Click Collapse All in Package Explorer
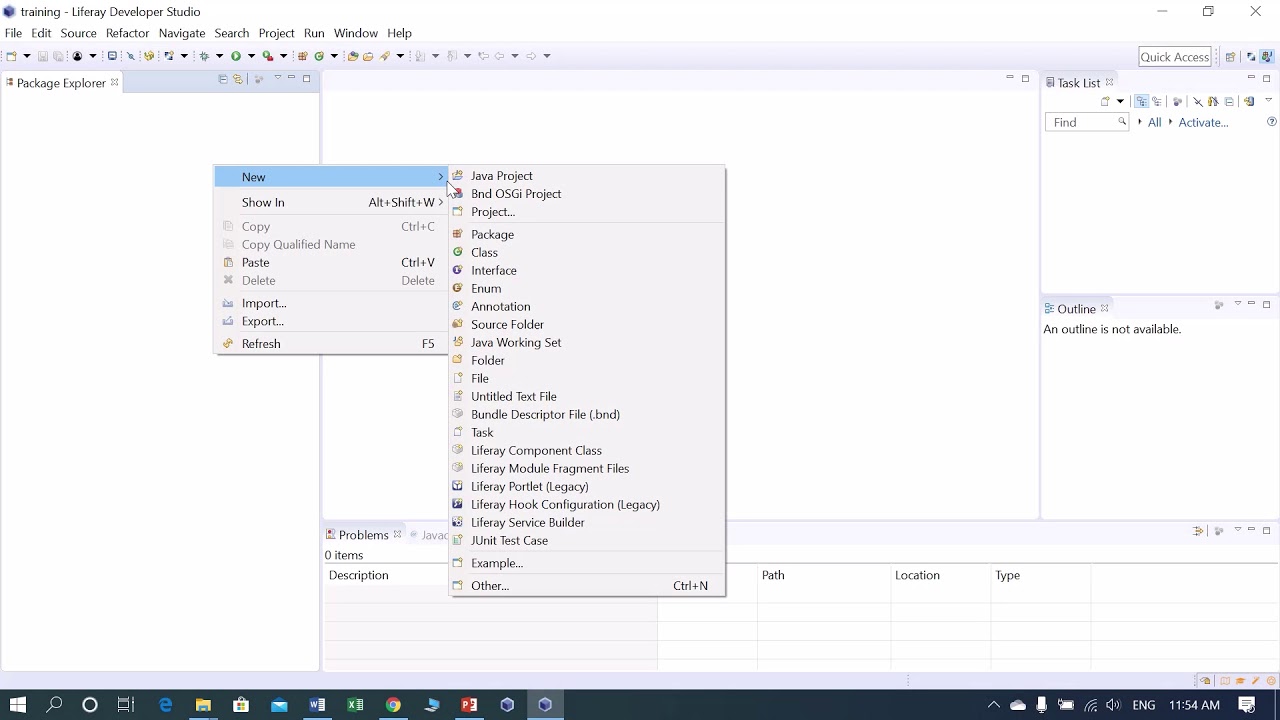The height and width of the screenshot is (720, 1280). coord(223,79)
